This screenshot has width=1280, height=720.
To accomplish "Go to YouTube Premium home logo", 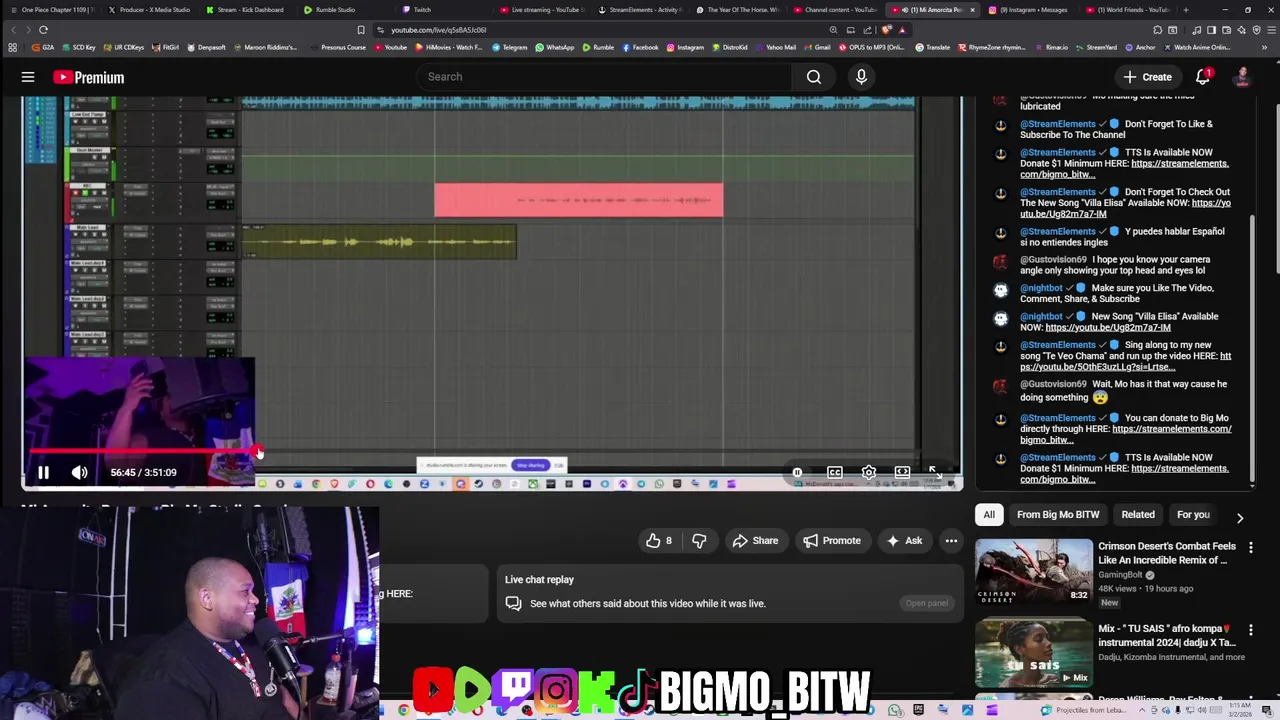I will (x=89, y=77).
